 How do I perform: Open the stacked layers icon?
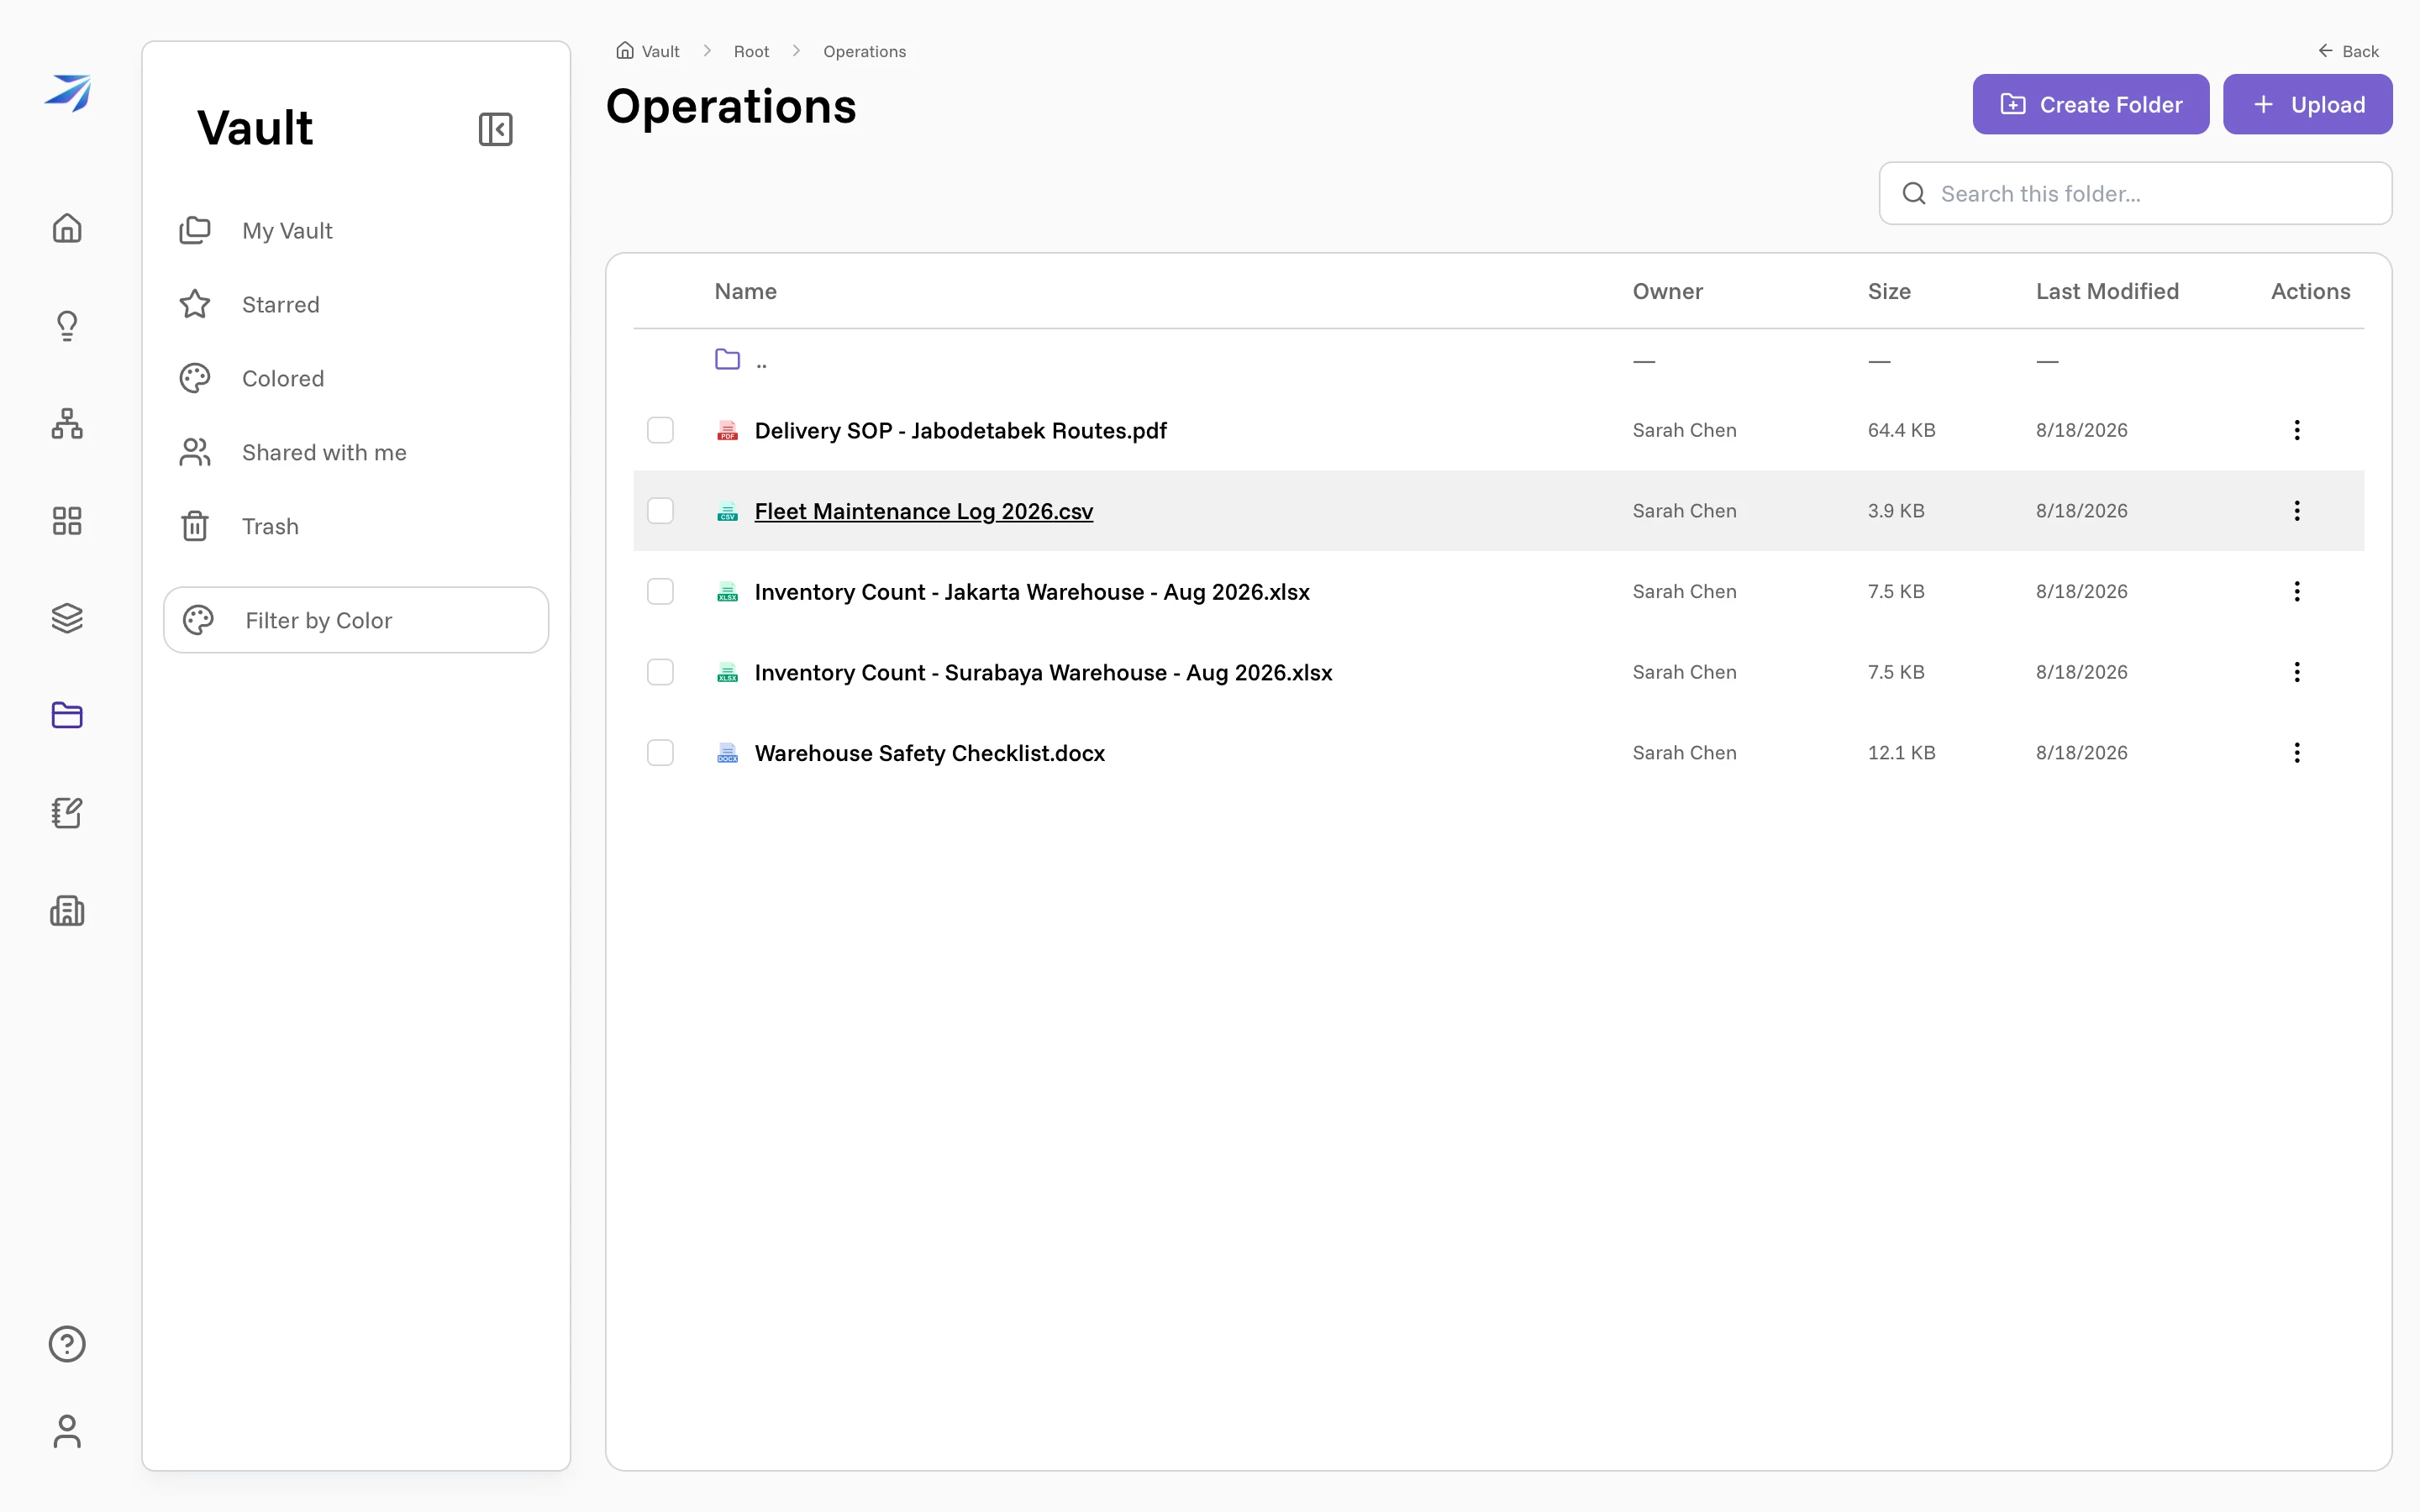click(67, 618)
